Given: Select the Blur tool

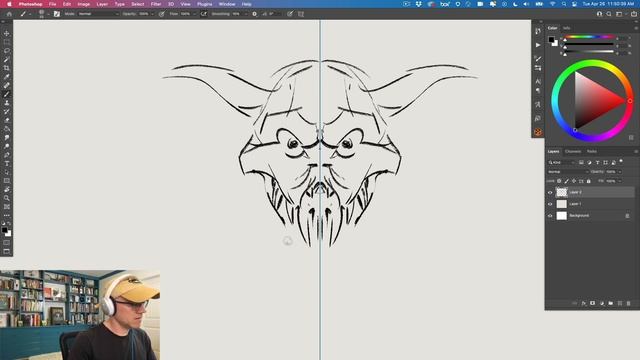Looking at the screenshot, I should (7, 137).
